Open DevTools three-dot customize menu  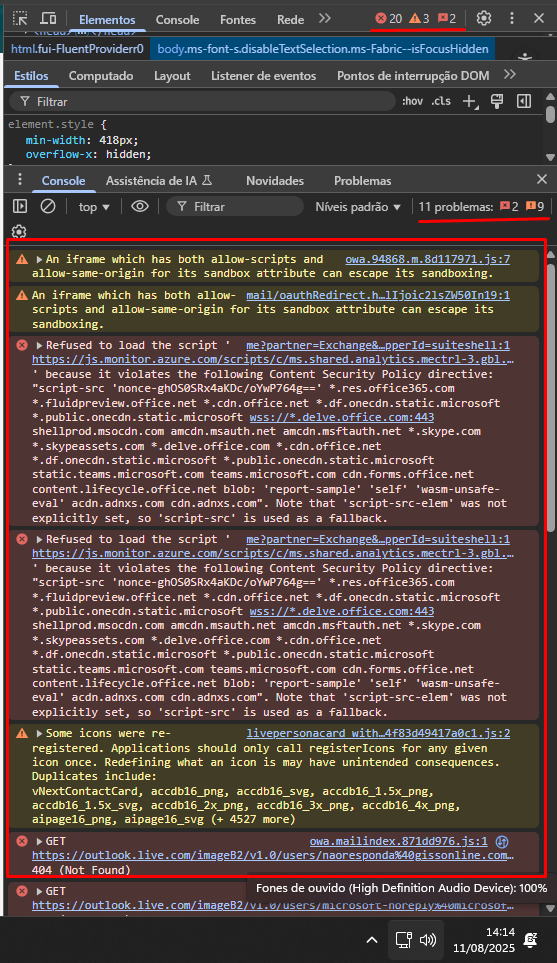pos(512,18)
